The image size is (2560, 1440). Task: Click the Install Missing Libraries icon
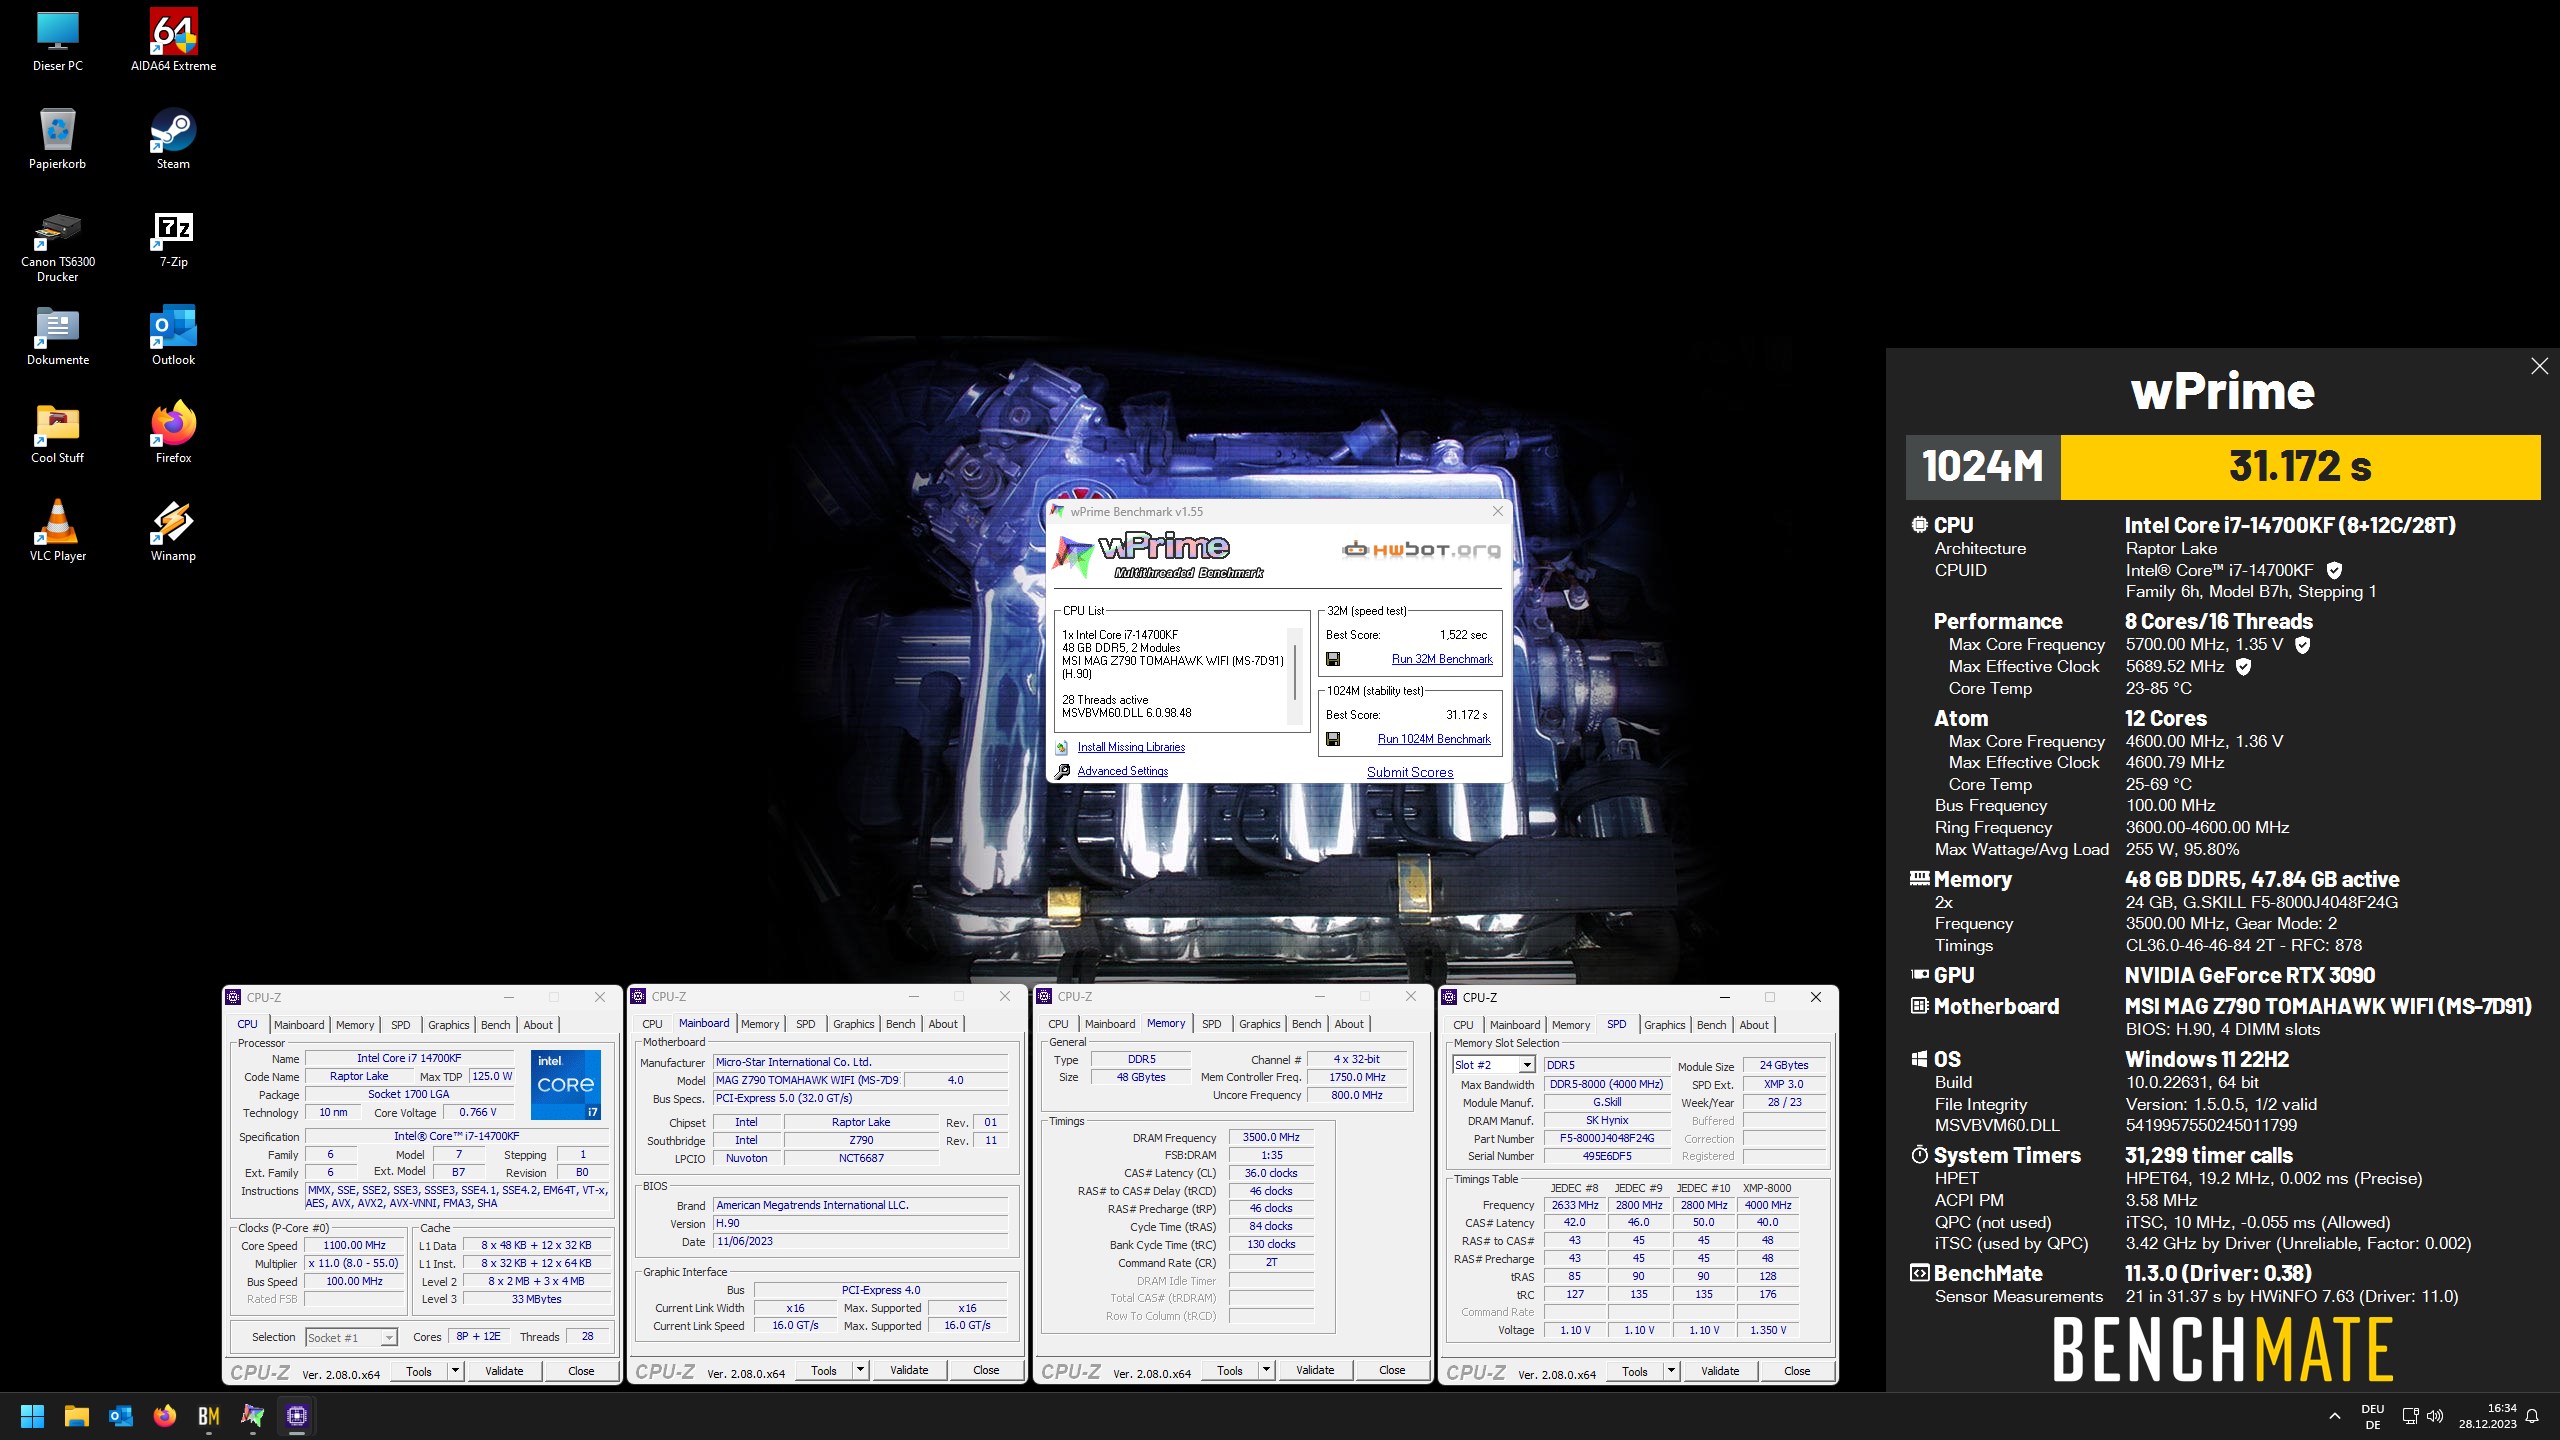point(1062,747)
